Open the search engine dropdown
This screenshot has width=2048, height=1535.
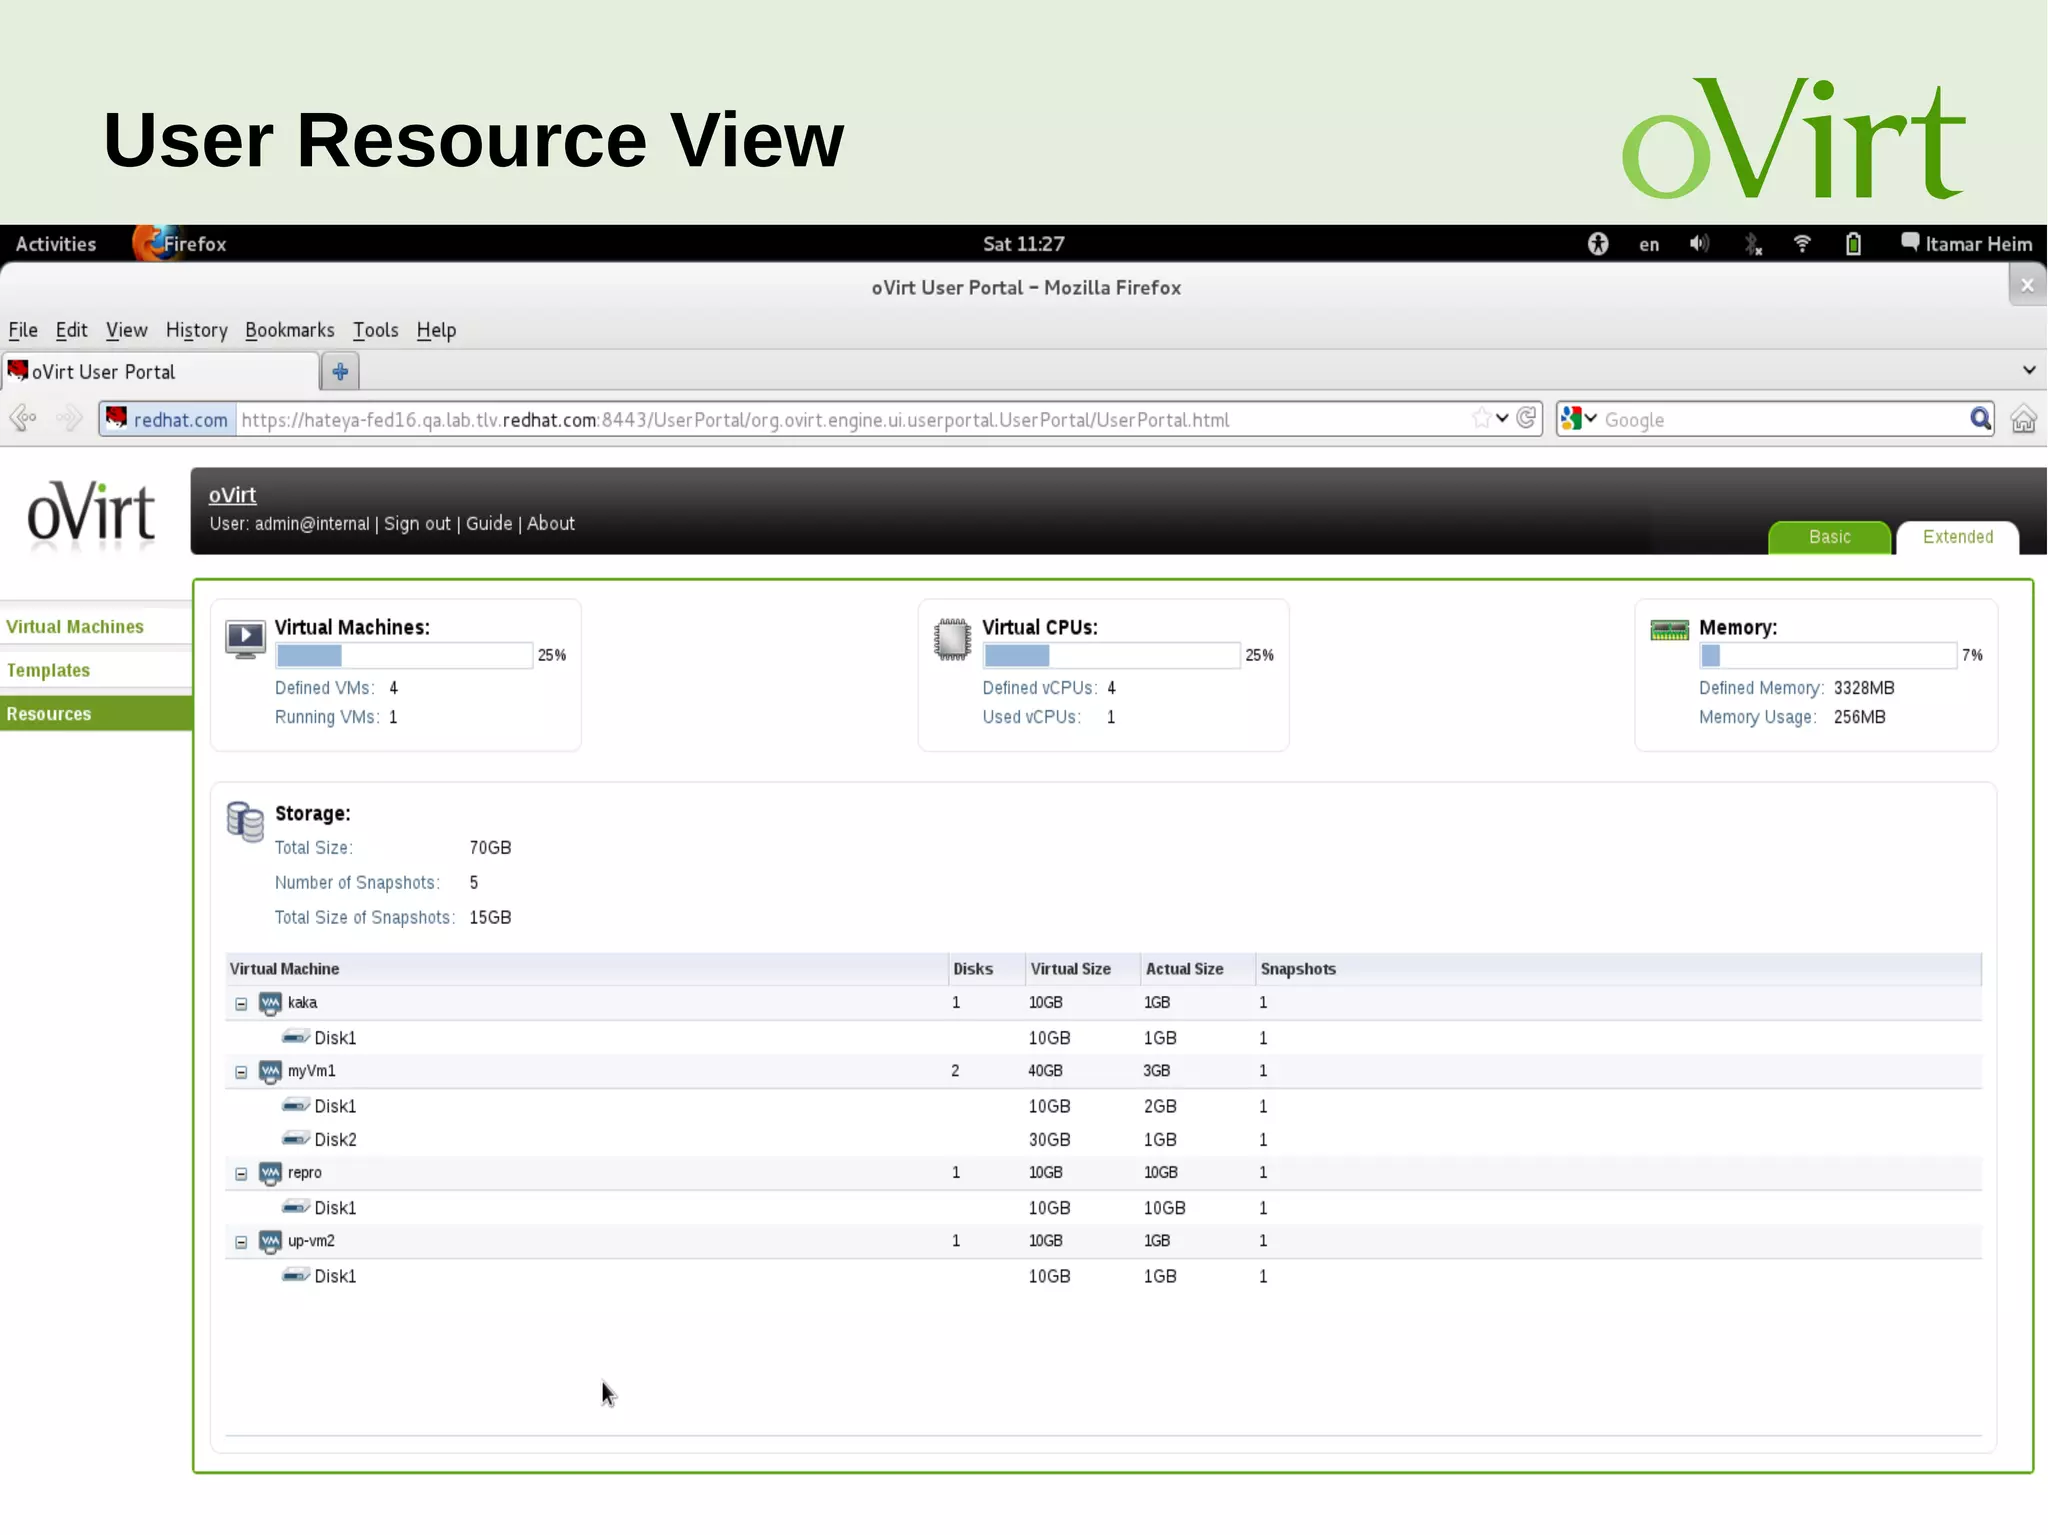[x=1590, y=419]
